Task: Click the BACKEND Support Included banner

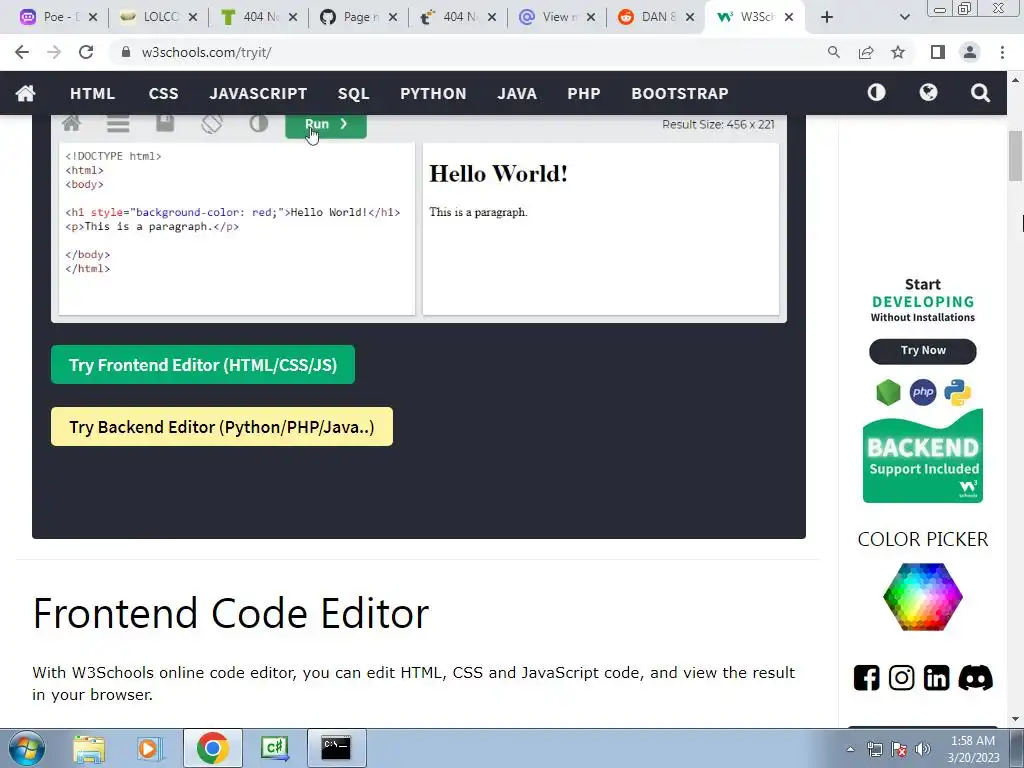Action: click(x=923, y=457)
